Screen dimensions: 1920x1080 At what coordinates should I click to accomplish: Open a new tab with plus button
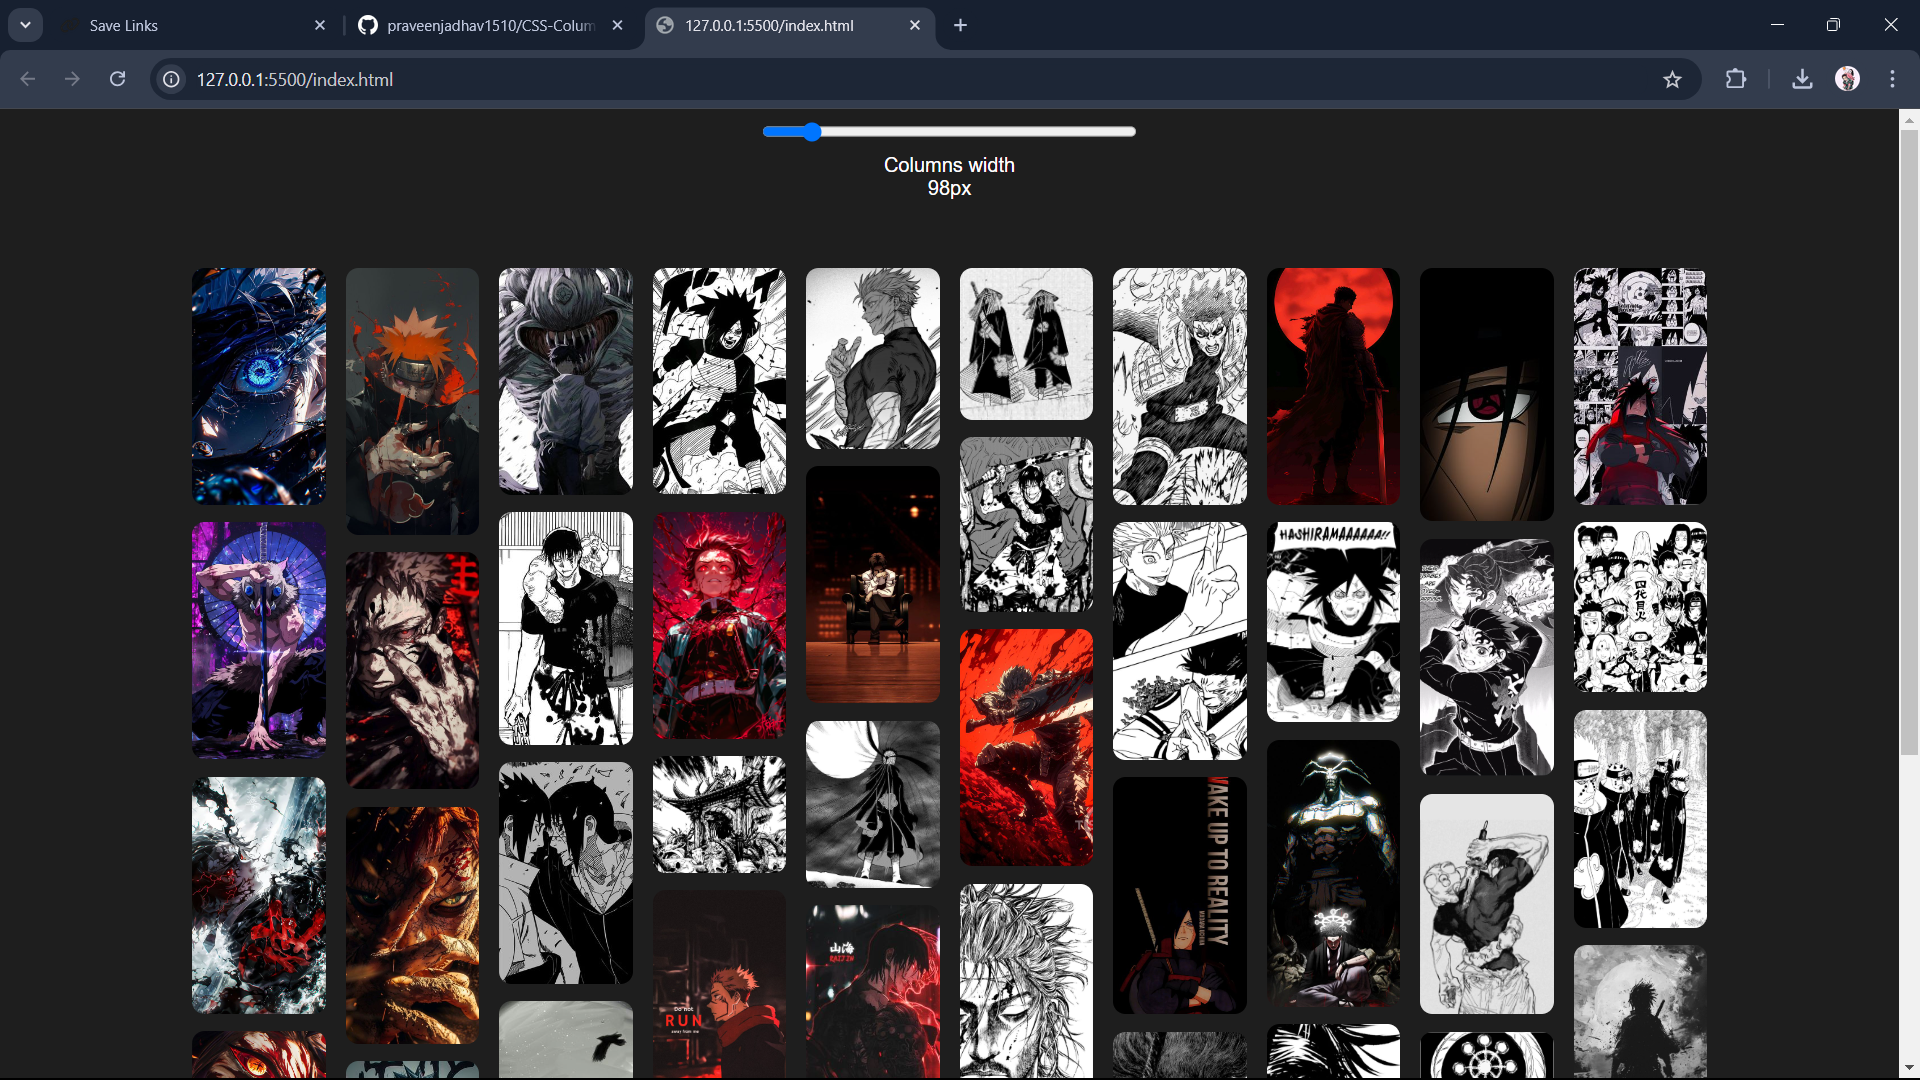(960, 25)
